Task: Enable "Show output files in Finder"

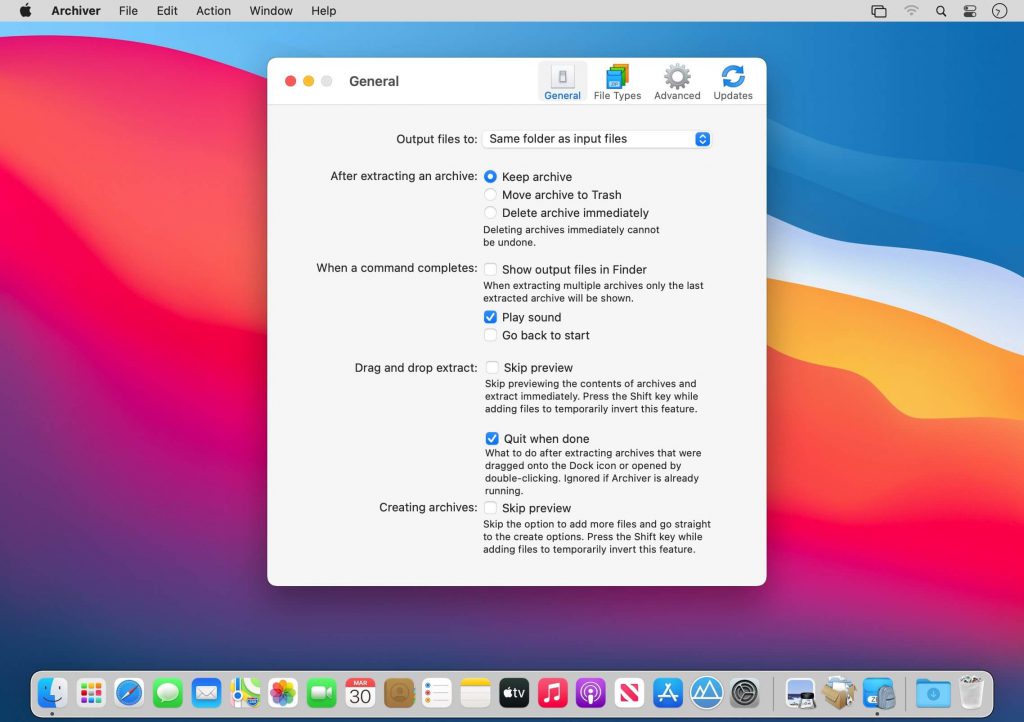Action: click(x=491, y=269)
